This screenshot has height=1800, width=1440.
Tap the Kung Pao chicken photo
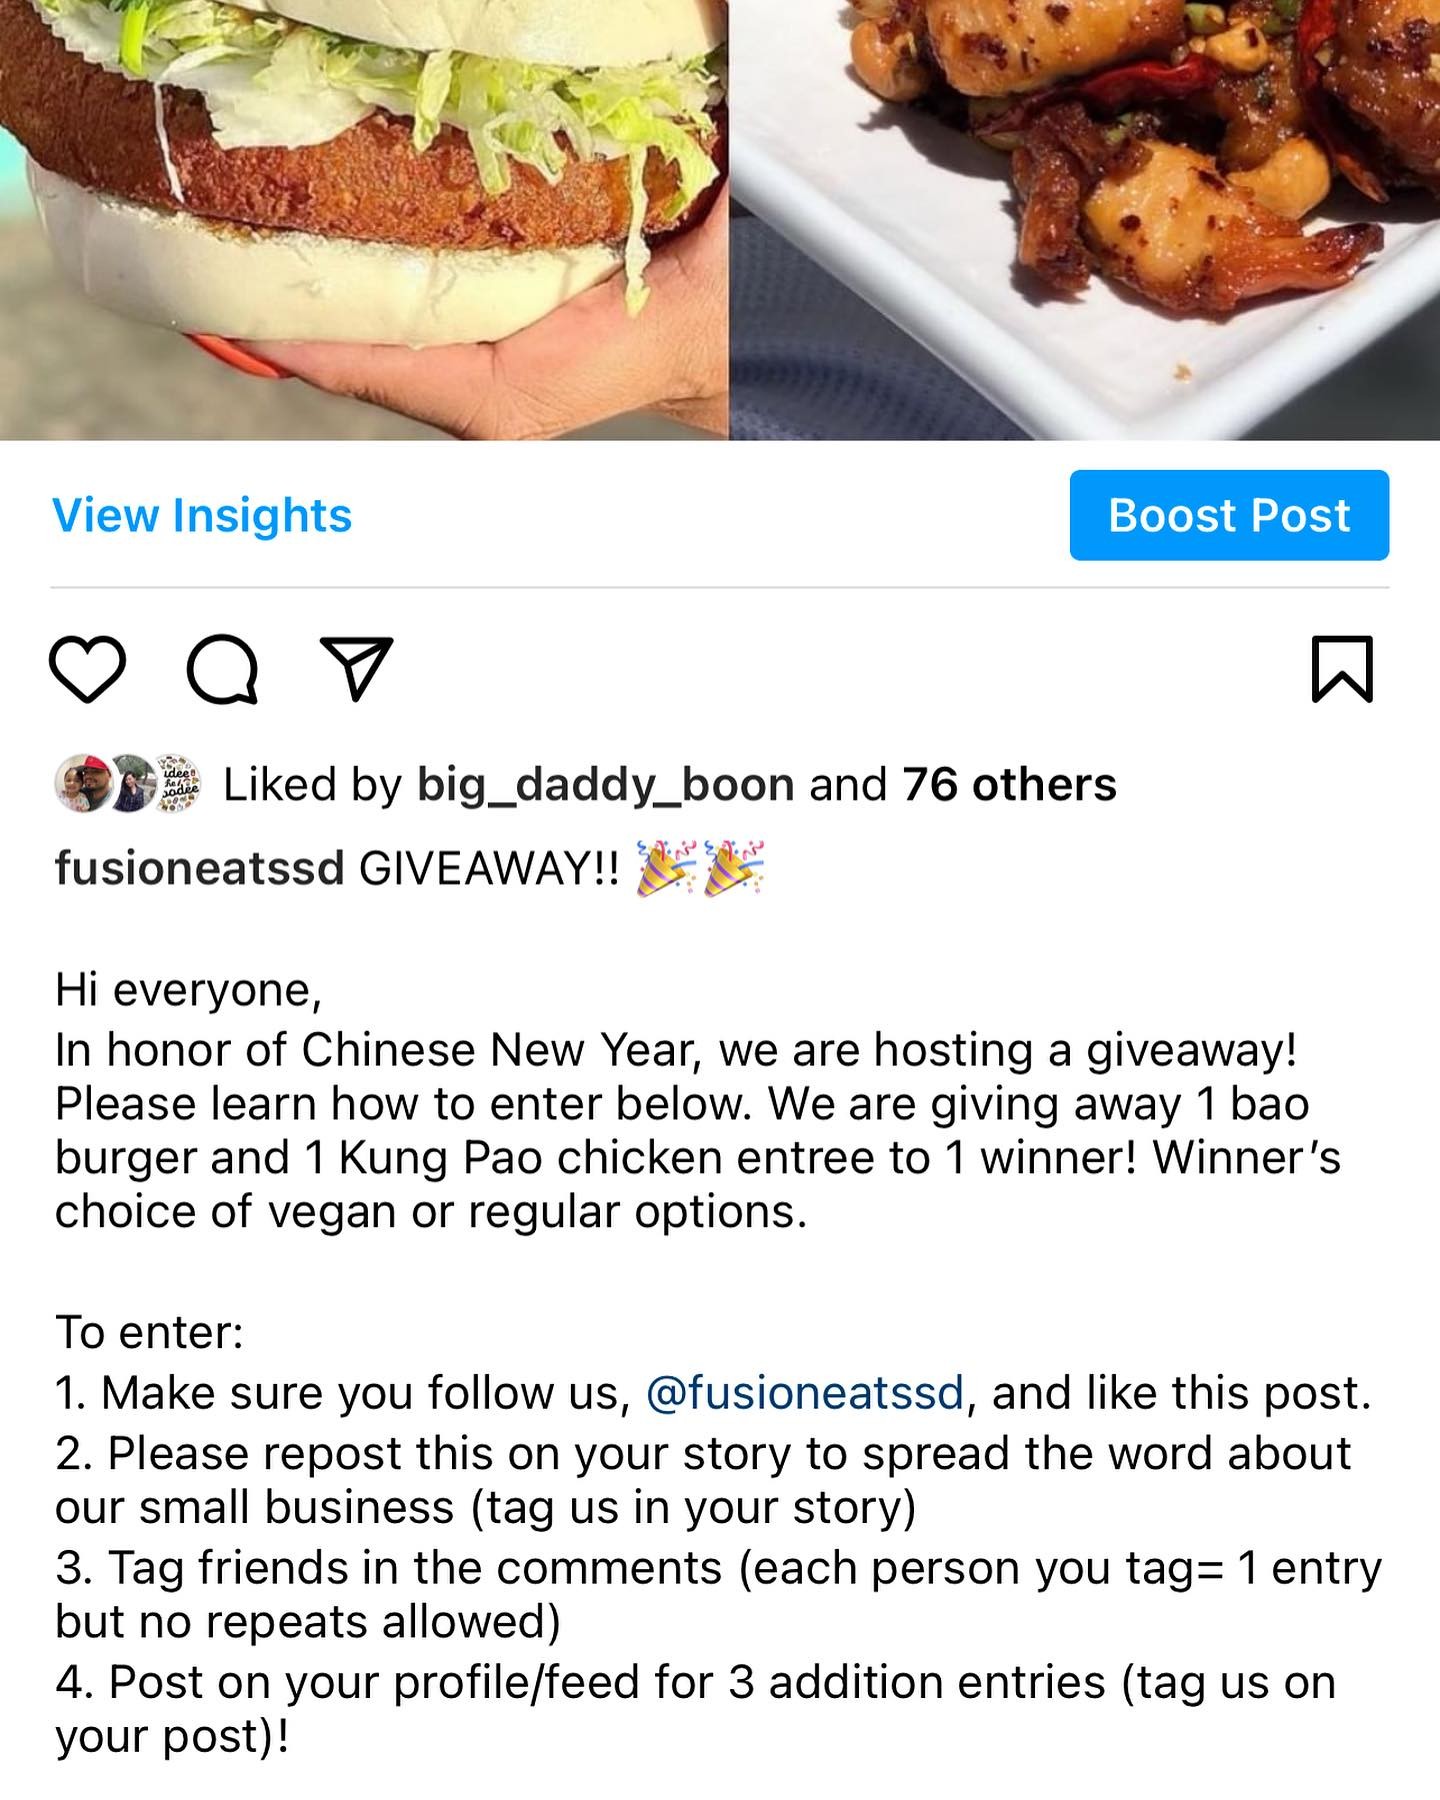point(1085,220)
